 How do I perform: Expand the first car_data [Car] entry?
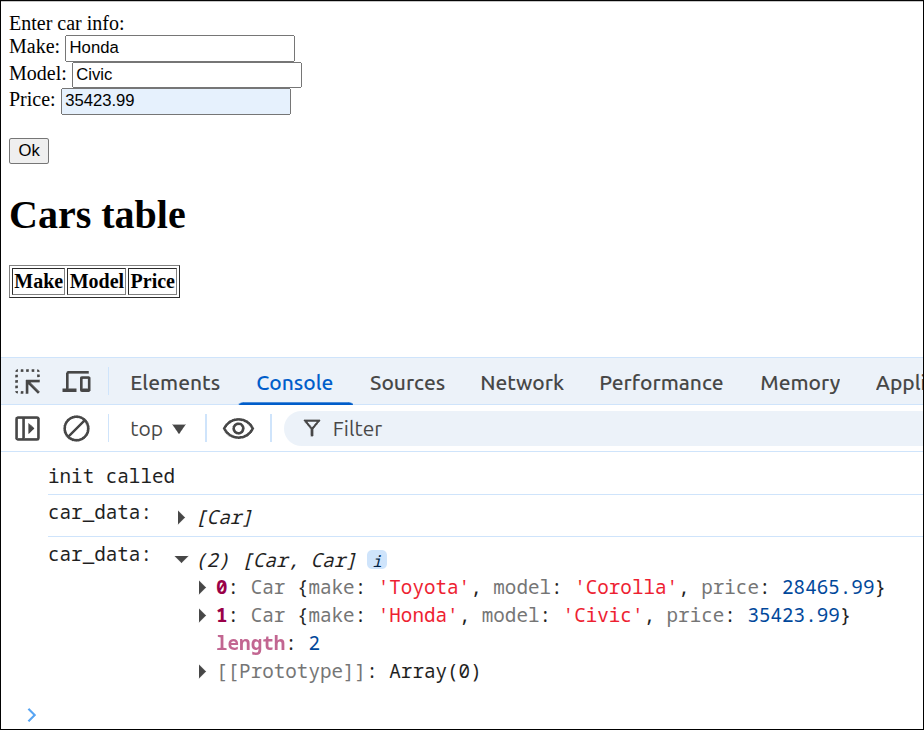pos(181,517)
